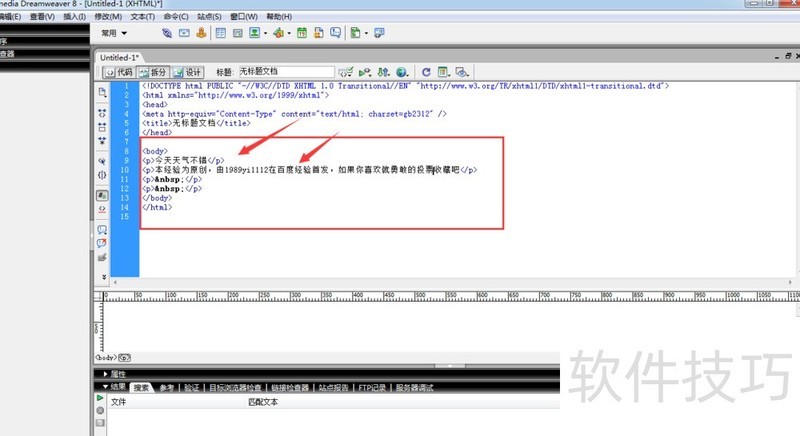Switch to 拆分 (Split) view

pyautogui.click(x=153, y=72)
